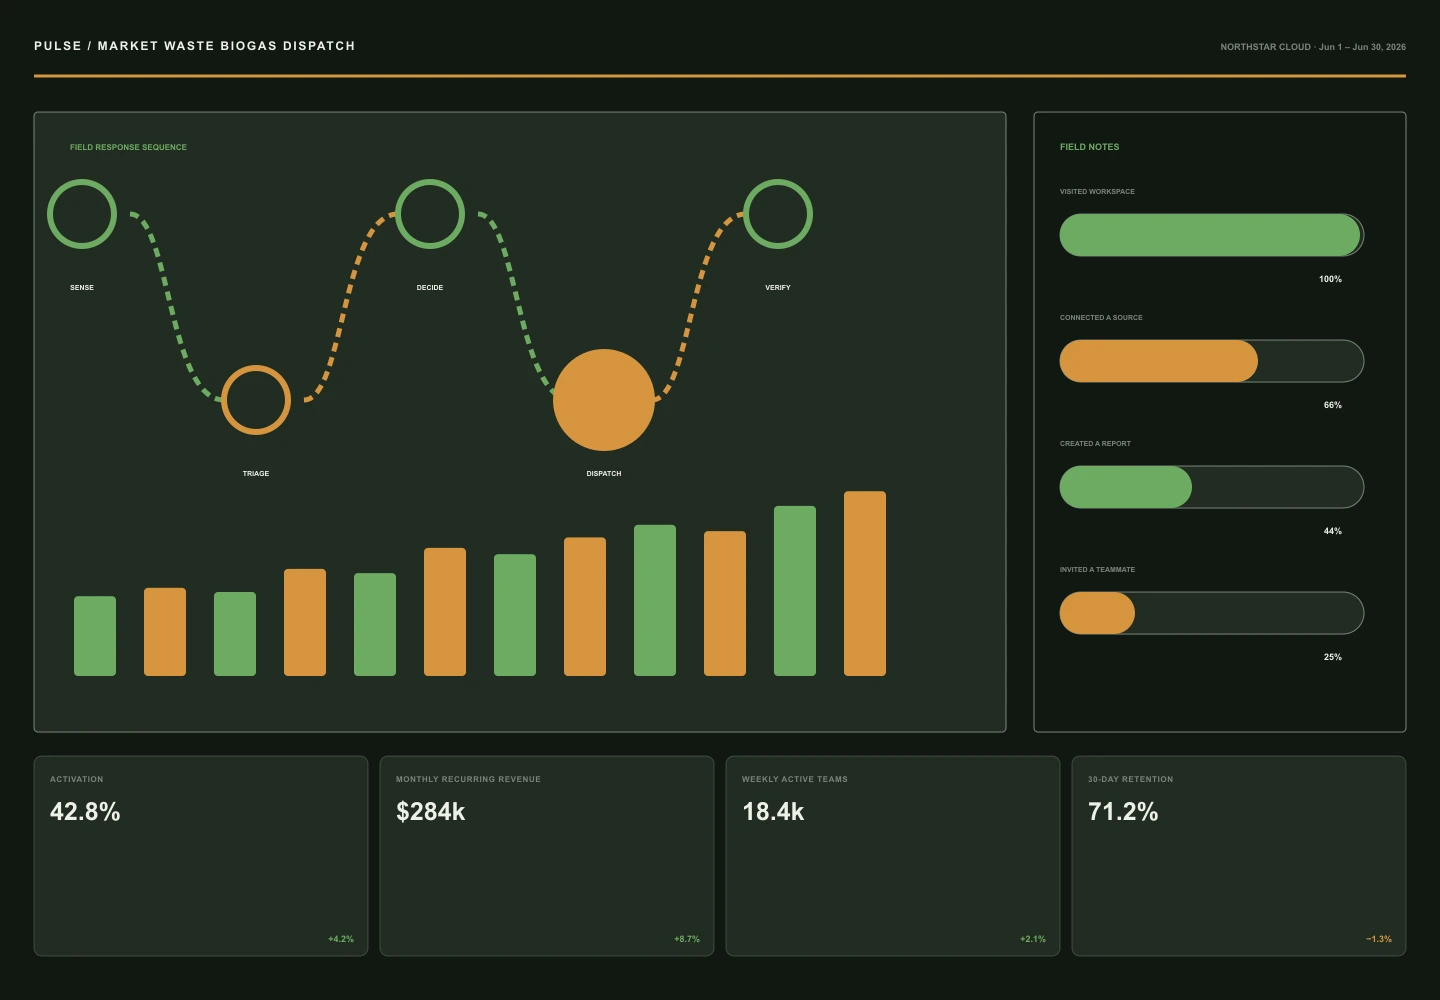Click the +2.1% change indicator
The image size is (1440, 1000).
point(1033,939)
